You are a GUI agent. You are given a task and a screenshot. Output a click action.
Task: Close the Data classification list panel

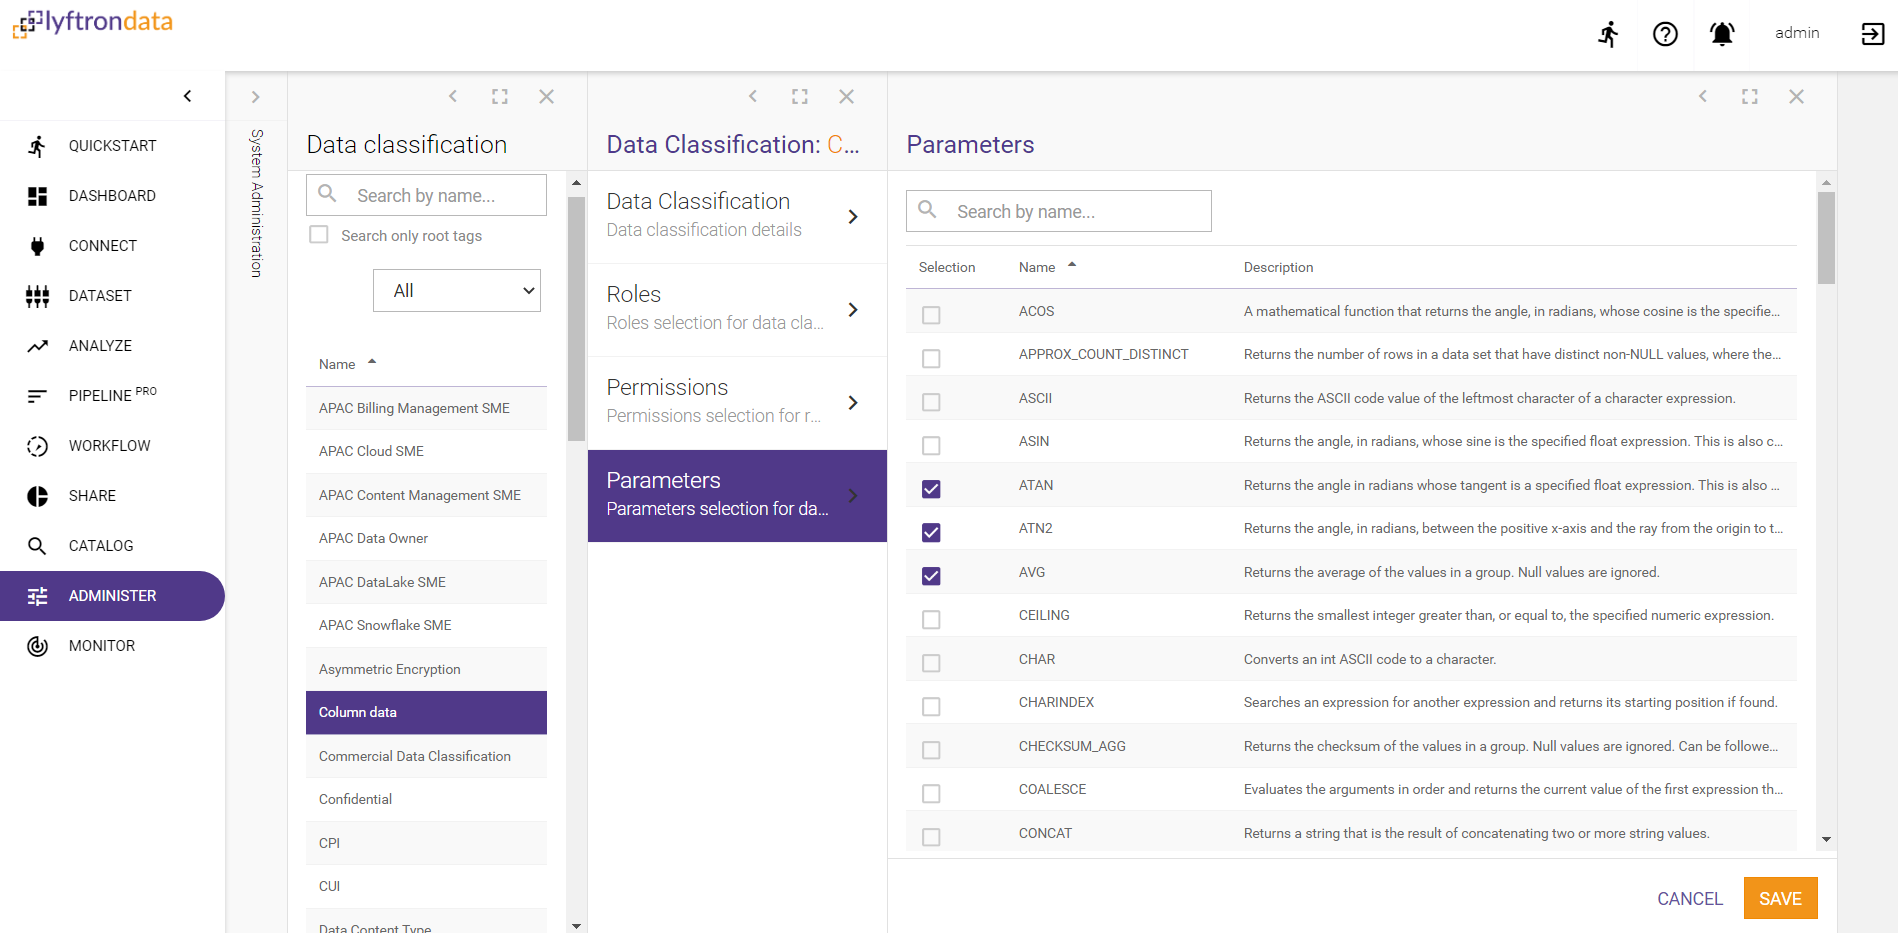coord(547,96)
